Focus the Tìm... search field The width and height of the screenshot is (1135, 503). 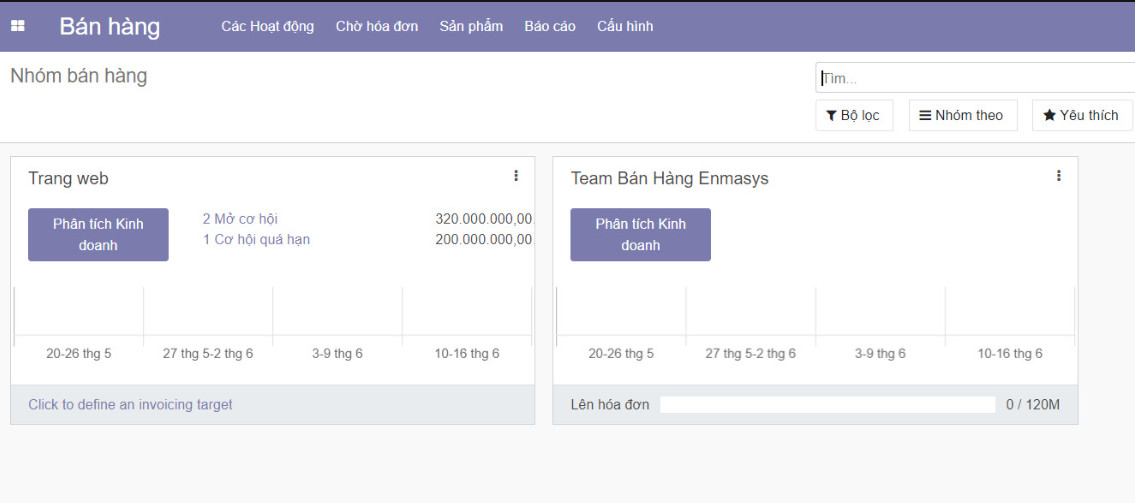tap(975, 78)
